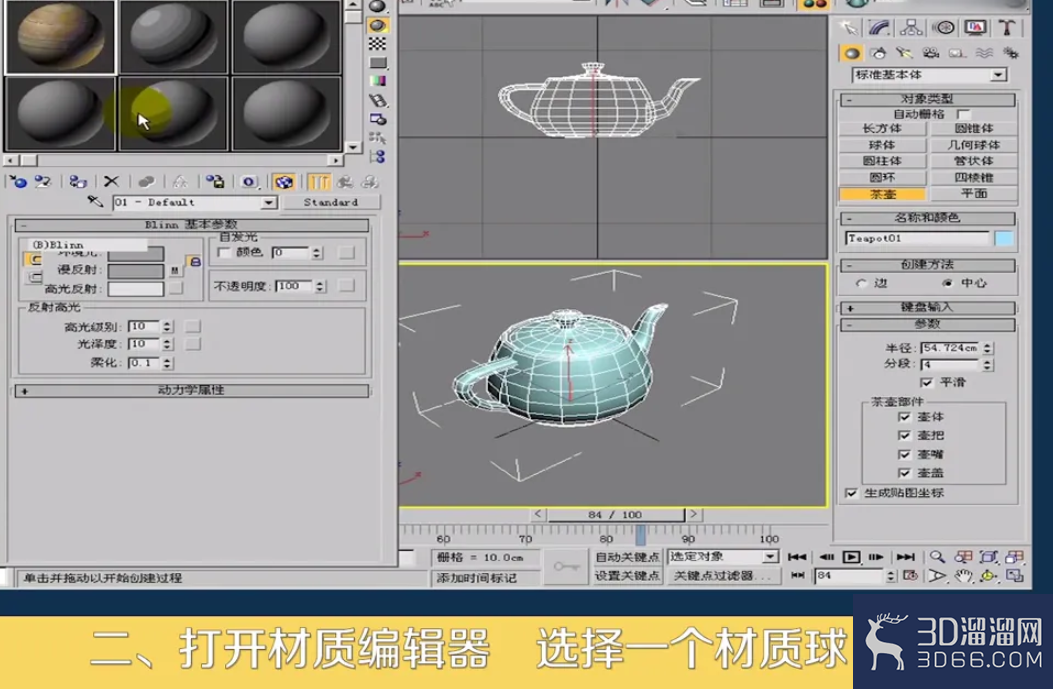Click the viewport Zoom magnifier icon
Image resolution: width=1053 pixels, height=689 pixels.
(x=937, y=557)
